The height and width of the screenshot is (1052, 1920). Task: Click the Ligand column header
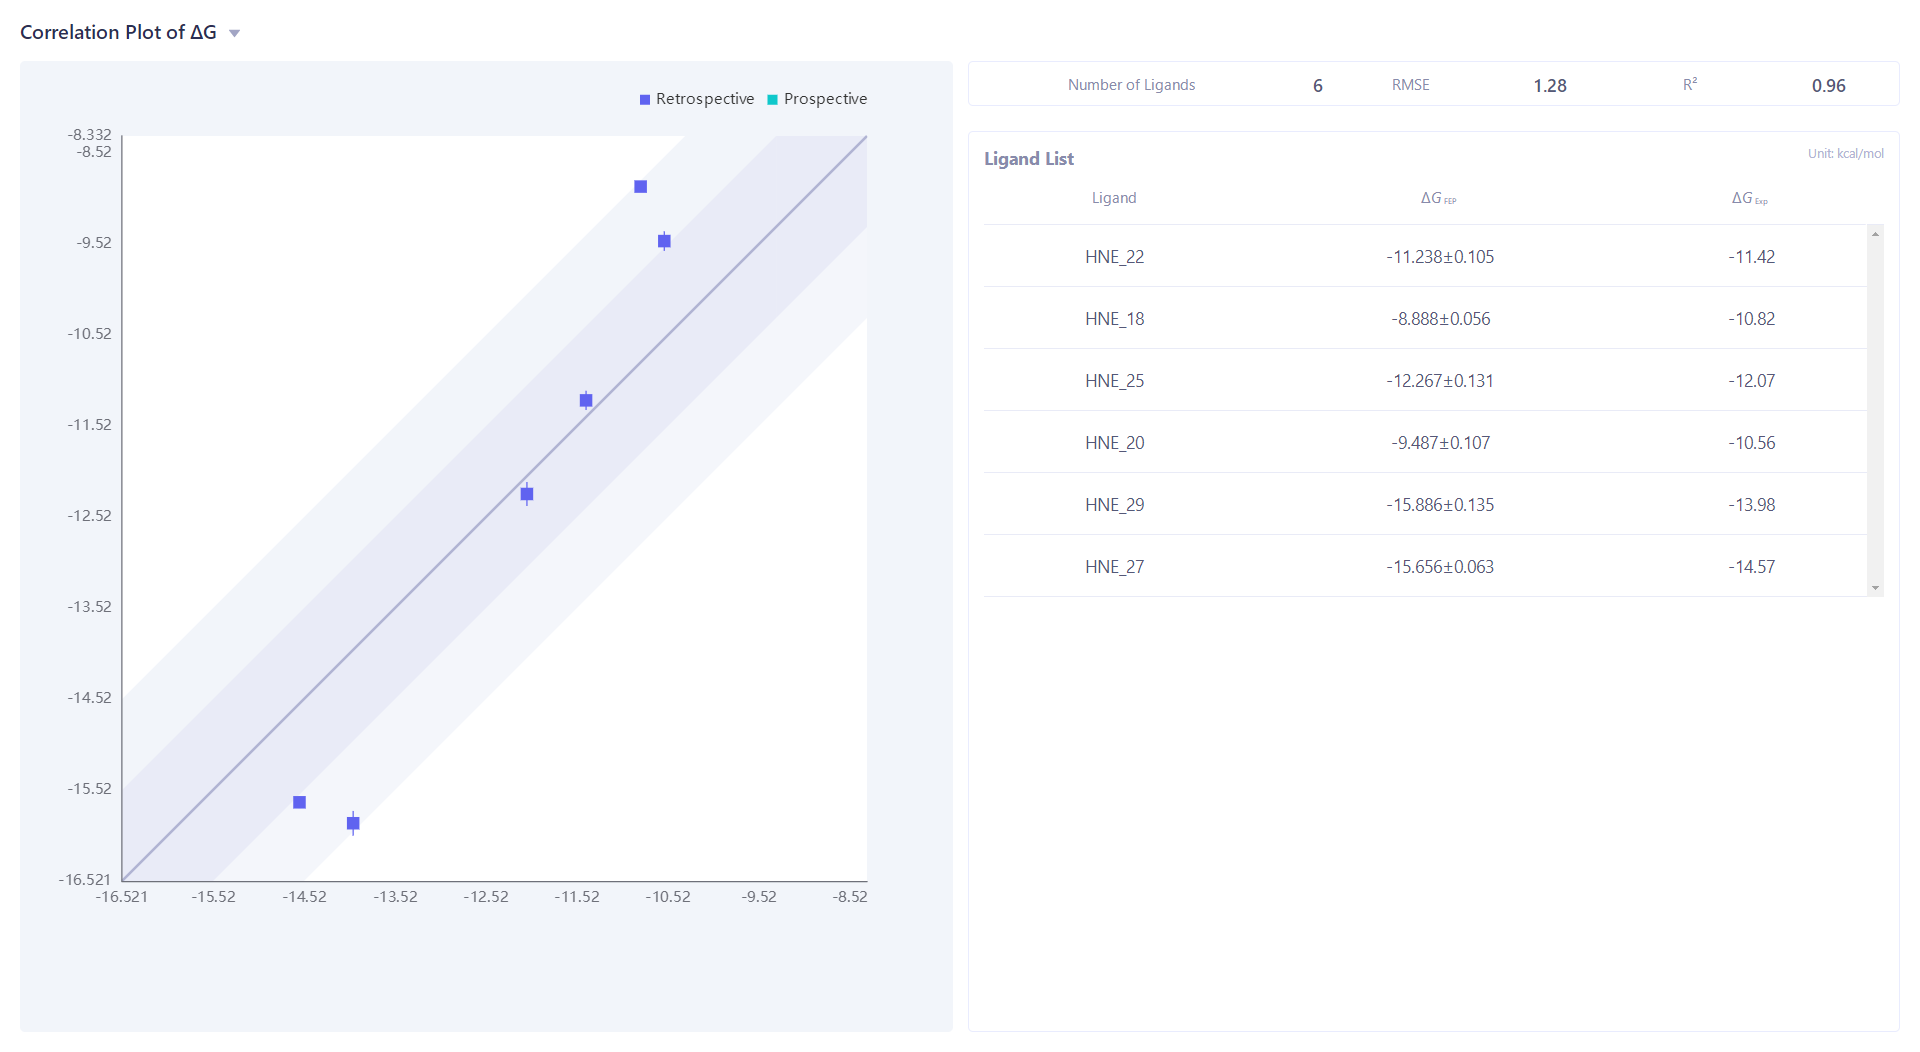tap(1113, 198)
